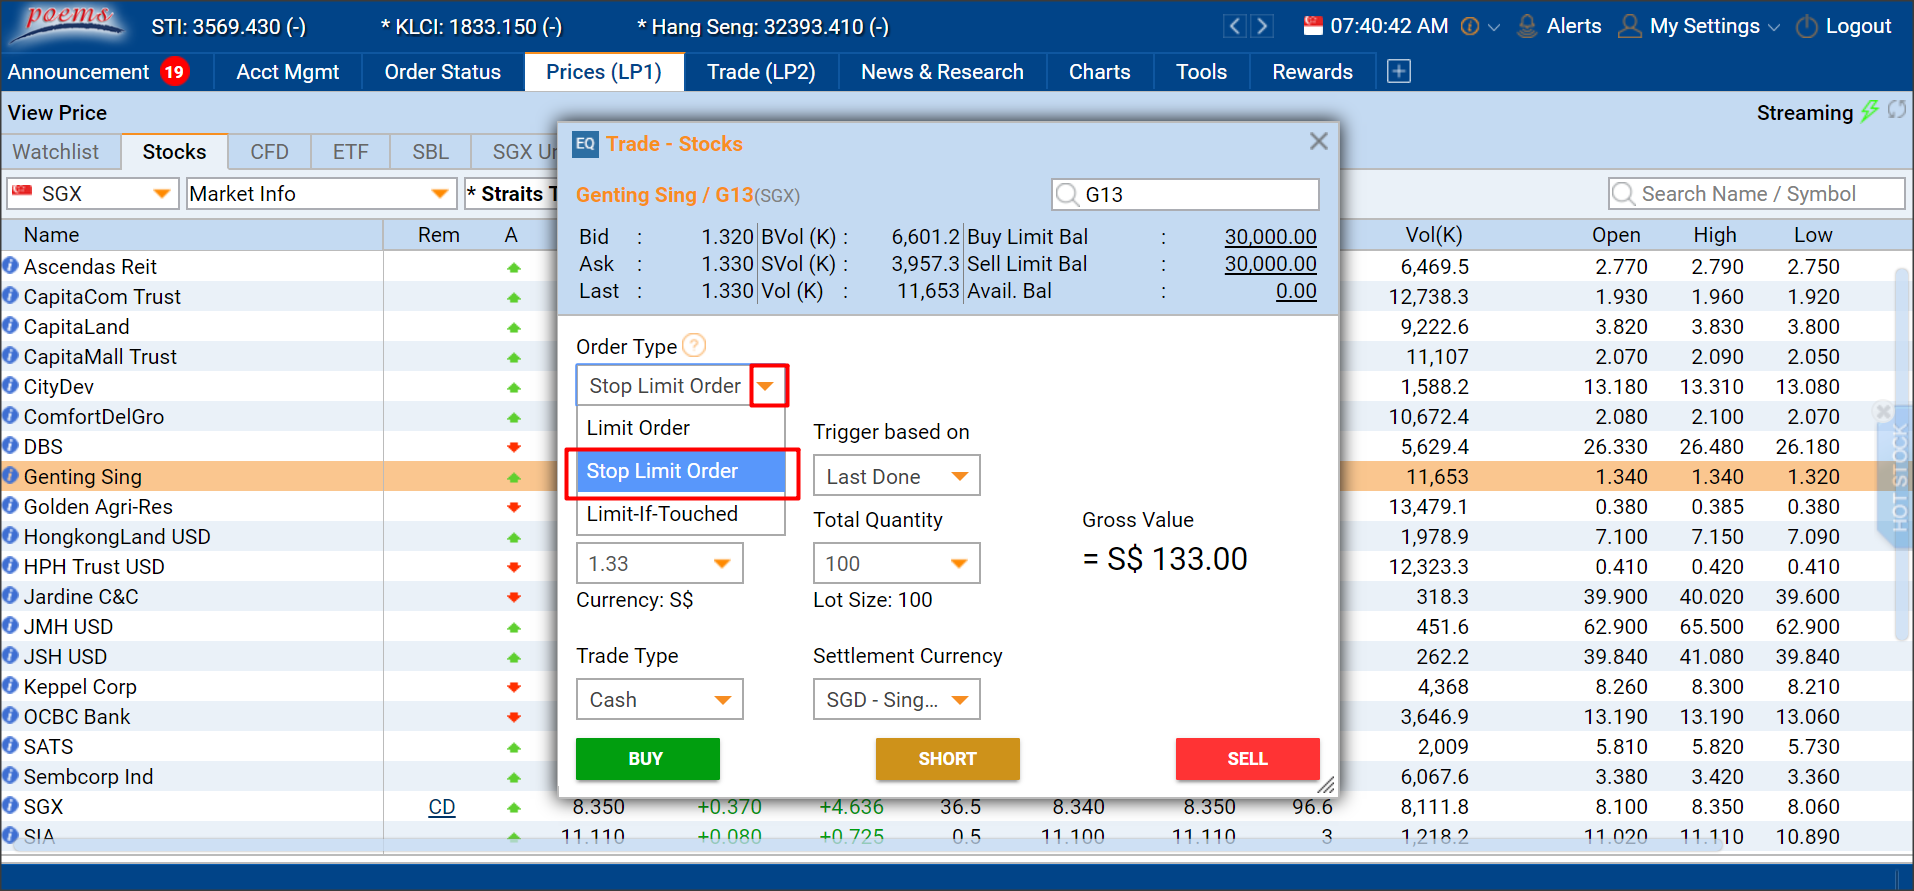Expand the Order Type dropdown arrow
Viewport: 1914px width, 891px height.
[x=767, y=386]
